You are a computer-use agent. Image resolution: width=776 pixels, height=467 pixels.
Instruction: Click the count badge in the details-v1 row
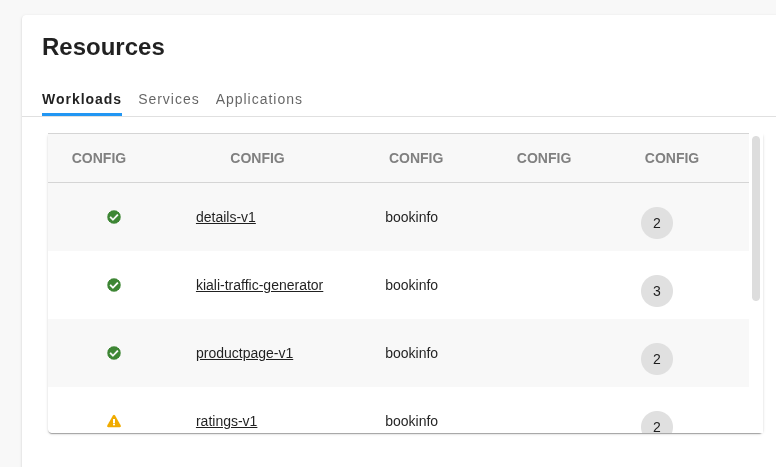pos(657,223)
